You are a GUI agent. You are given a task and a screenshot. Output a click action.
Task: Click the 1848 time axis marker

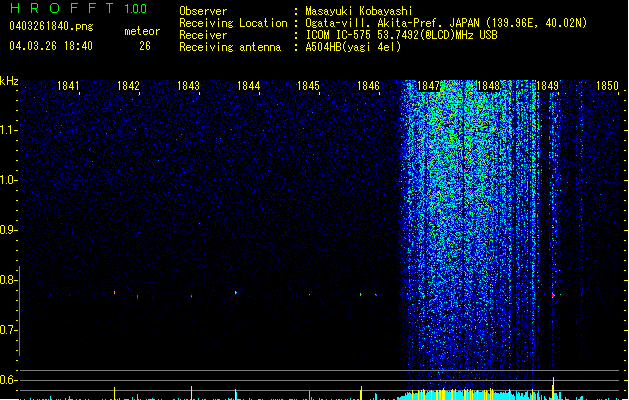tap(488, 86)
